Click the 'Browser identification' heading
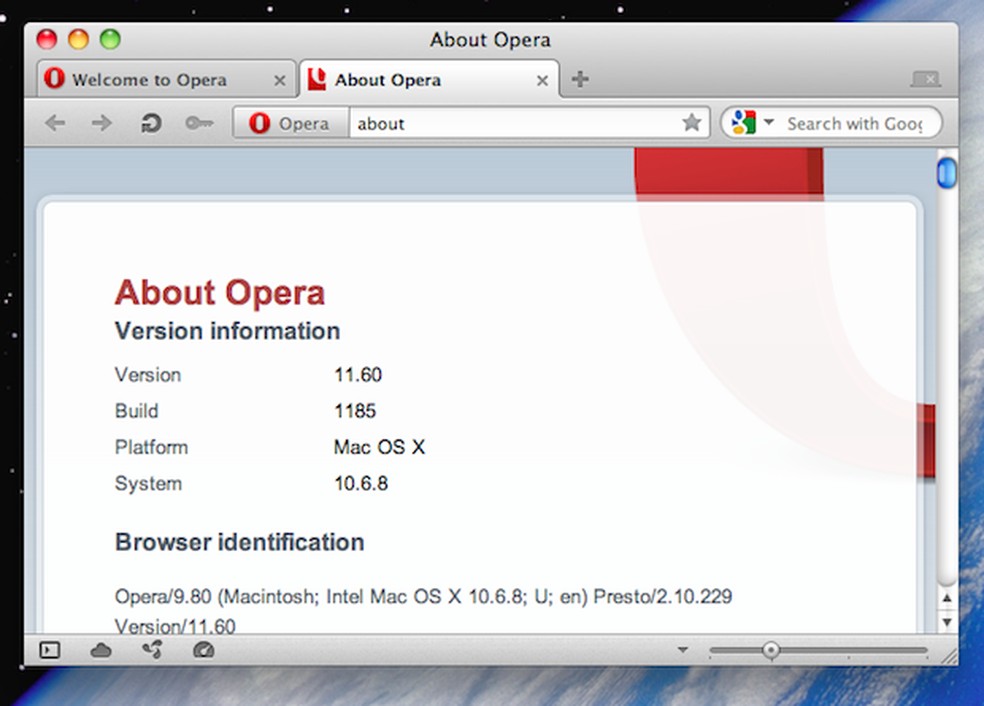Image resolution: width=984 pixels, height=706 pixels. 240,542
